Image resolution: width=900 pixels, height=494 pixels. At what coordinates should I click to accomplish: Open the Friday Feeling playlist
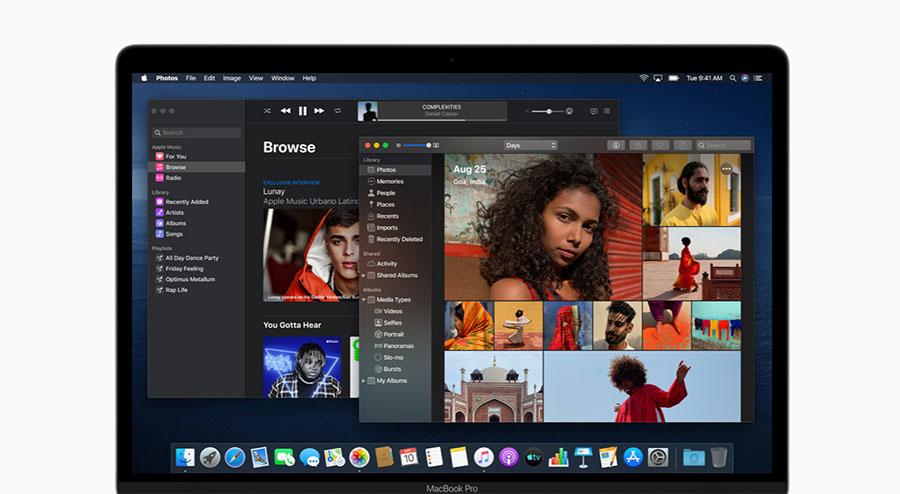click(196, 269)
